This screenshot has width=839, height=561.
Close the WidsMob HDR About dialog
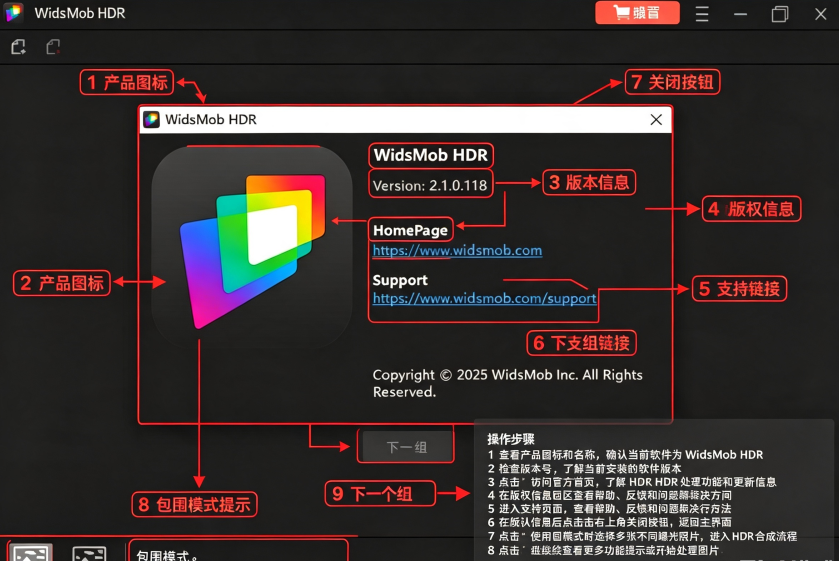point(656,119)
